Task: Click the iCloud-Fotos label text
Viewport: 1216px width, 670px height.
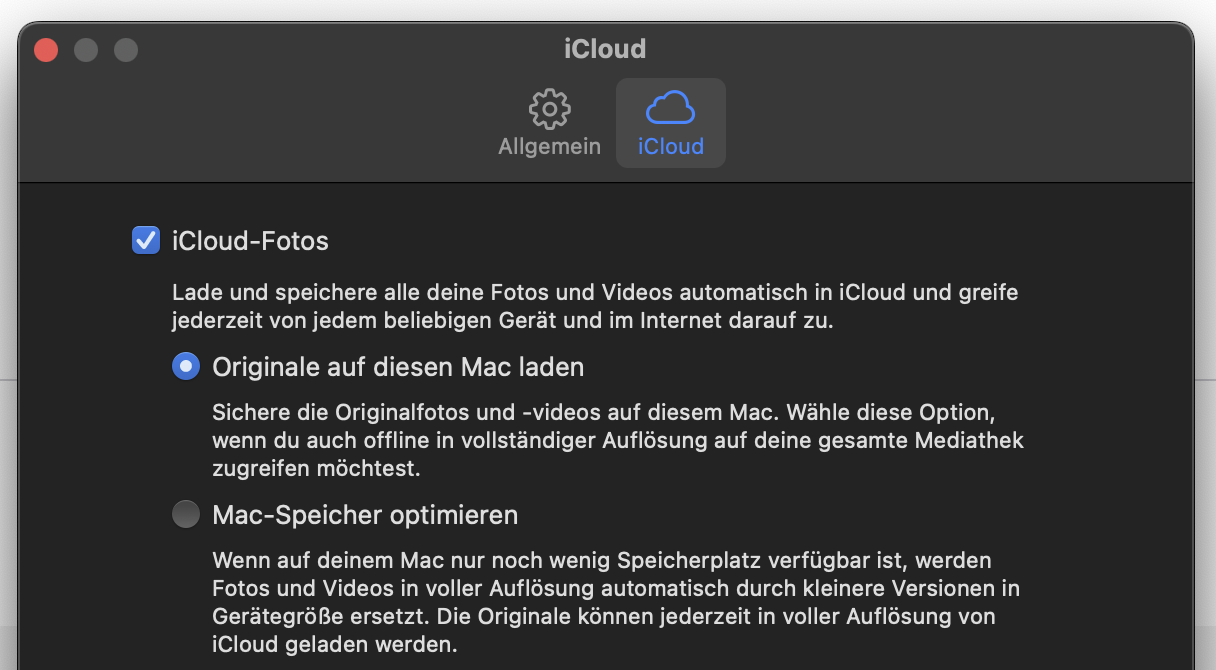Action: pos(250,241)
